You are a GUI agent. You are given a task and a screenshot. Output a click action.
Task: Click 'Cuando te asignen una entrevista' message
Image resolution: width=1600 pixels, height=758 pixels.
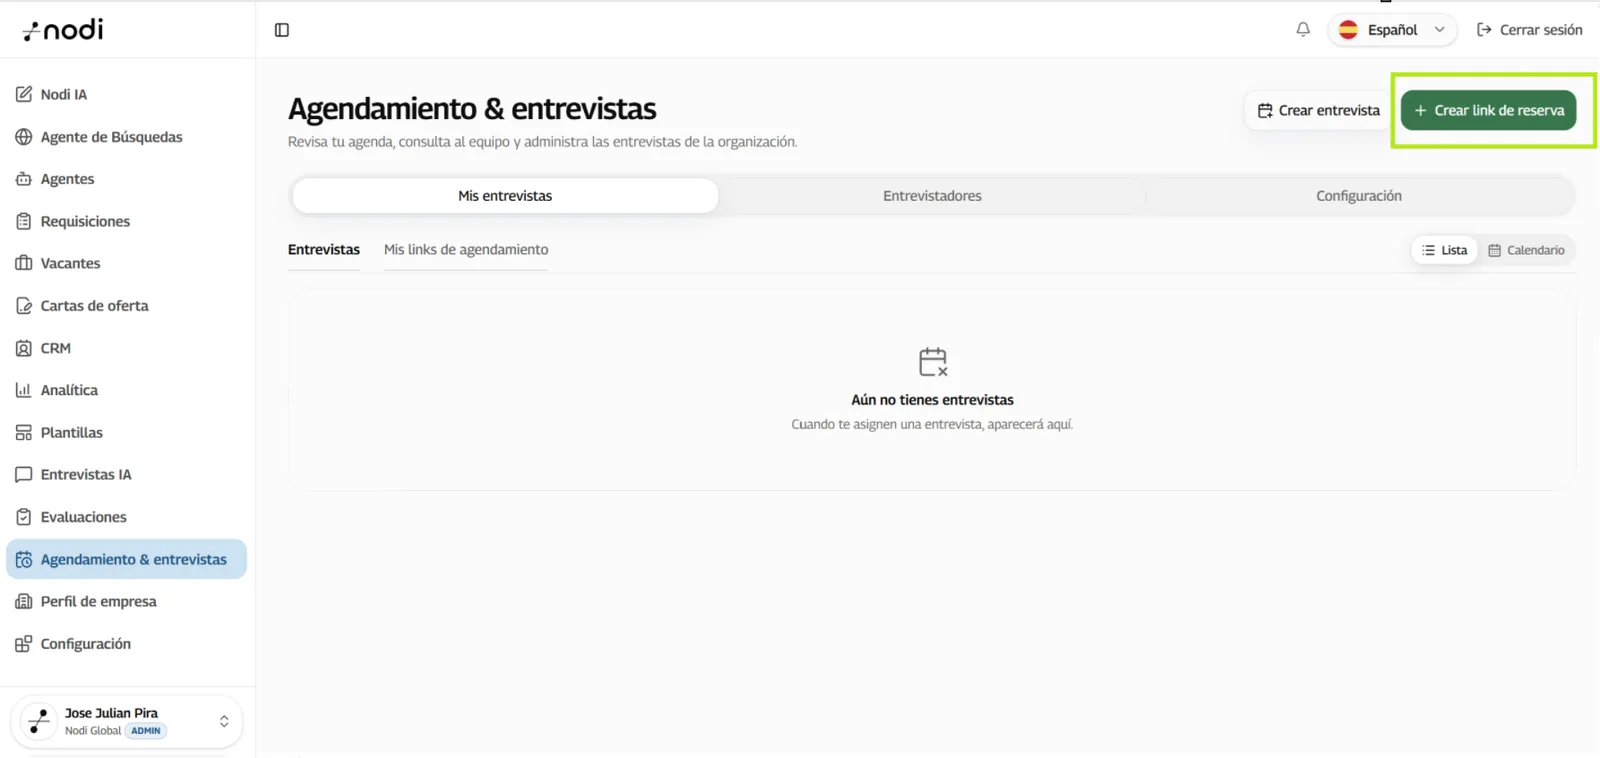pos(932,425)
